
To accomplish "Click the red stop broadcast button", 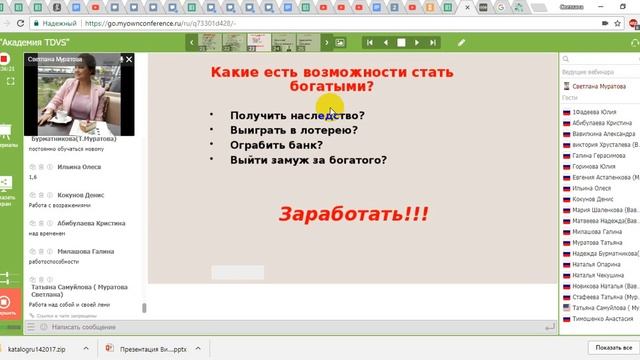I will (x=10, y=304).
